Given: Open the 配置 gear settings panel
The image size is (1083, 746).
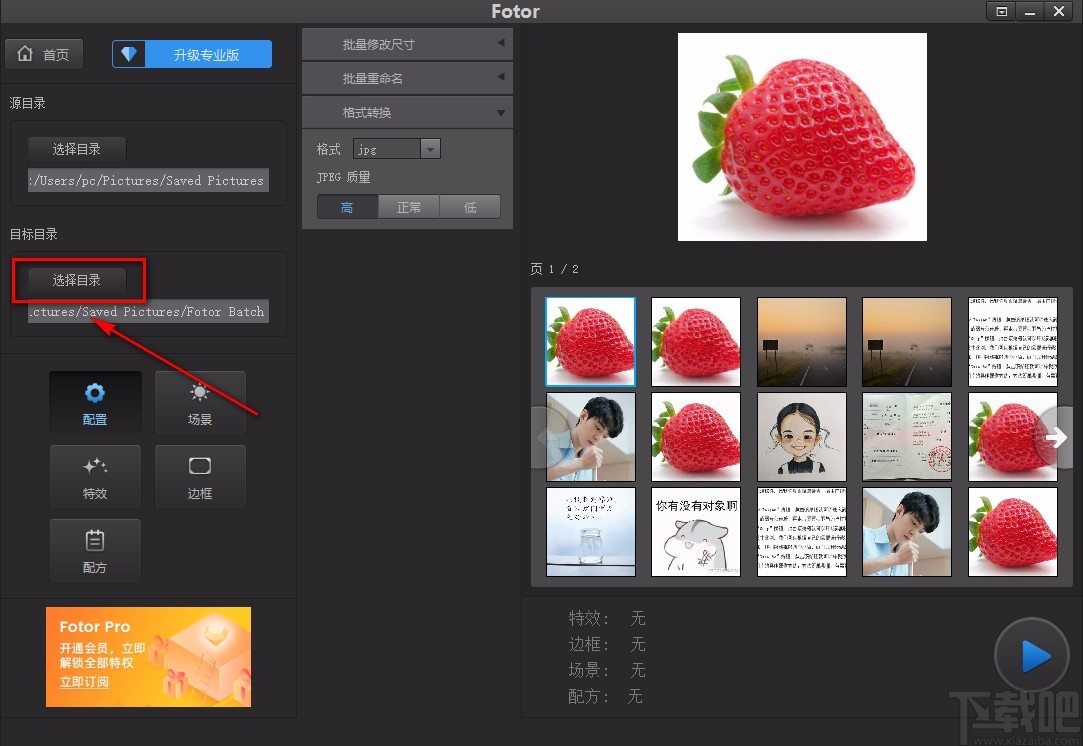Looking at the screenshot, I should 95,403.
